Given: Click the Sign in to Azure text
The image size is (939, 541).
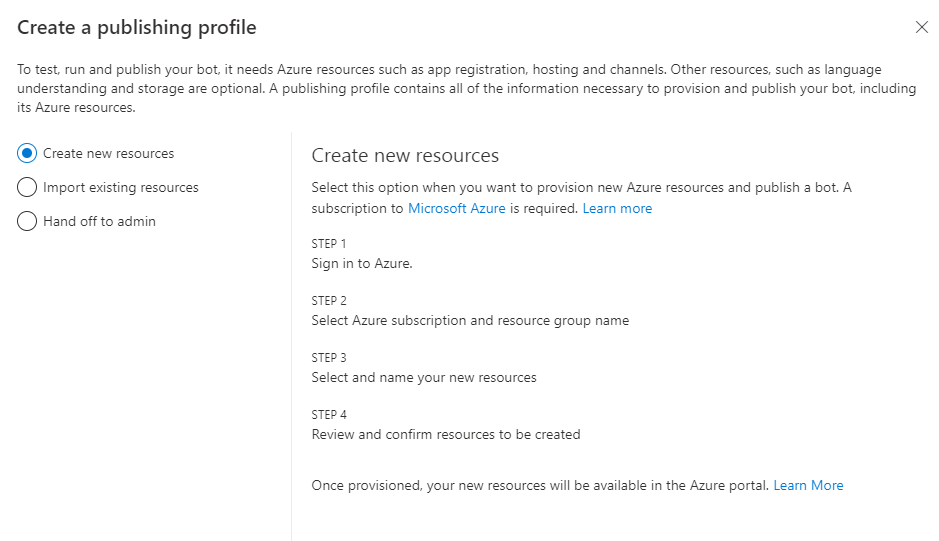Looking at the screenshot, I should [362, 264].
